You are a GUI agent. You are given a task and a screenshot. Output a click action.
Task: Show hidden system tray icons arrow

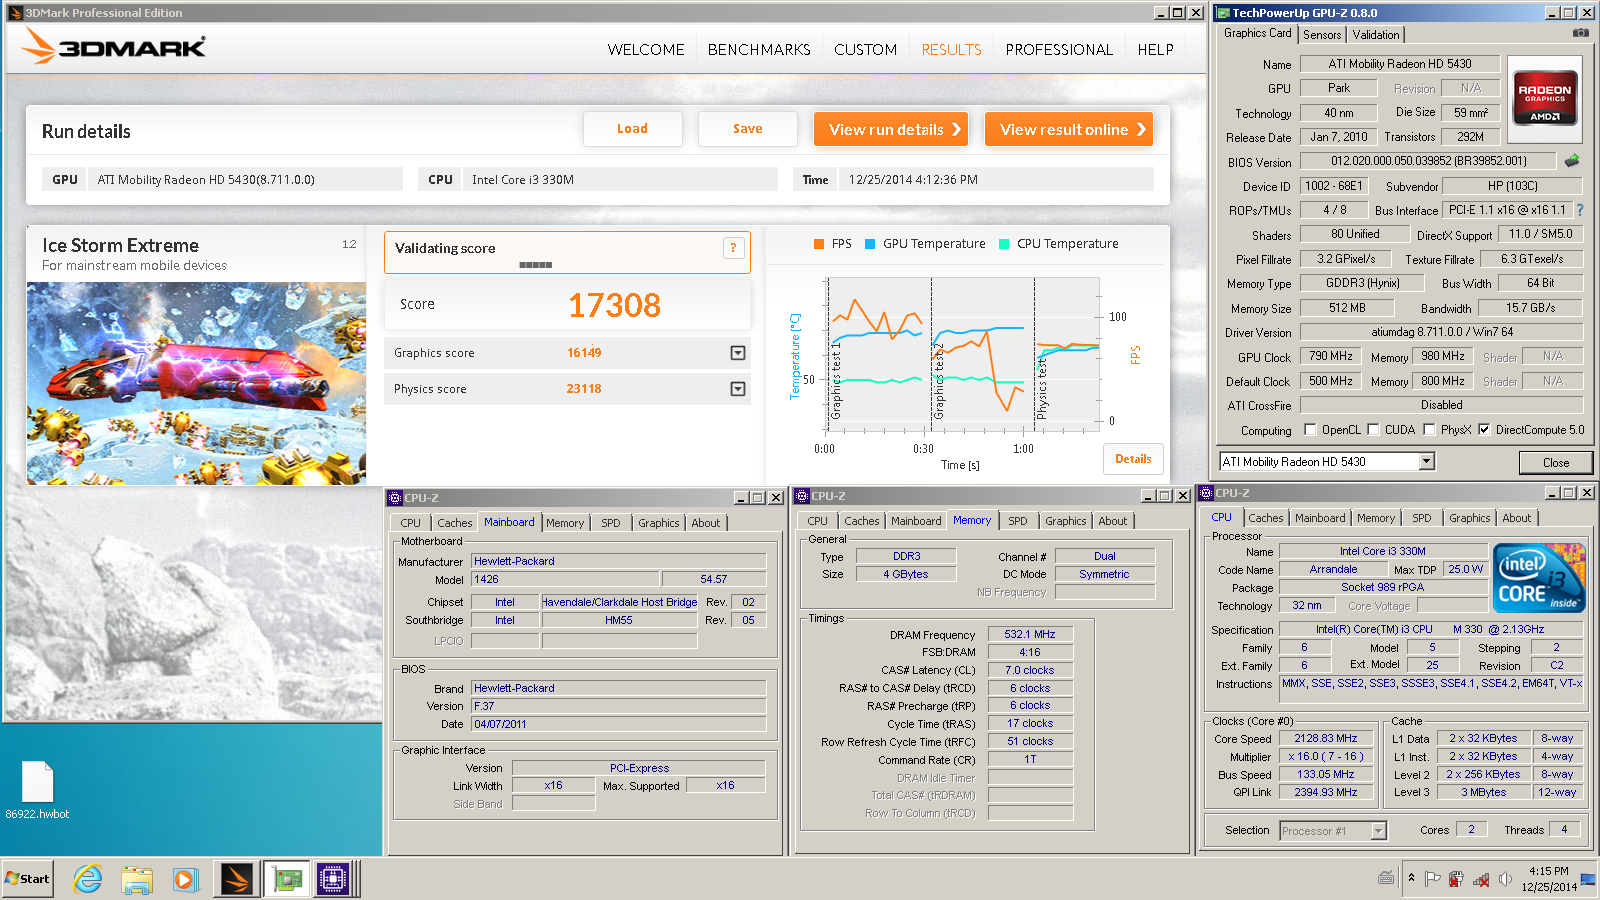coord(1411,878)
